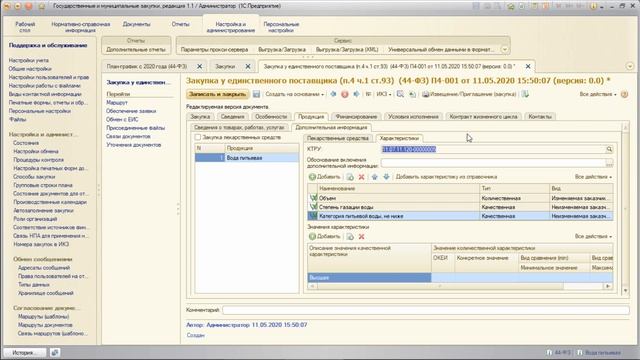Click row icon beside Степень газации воды

pyautogui.click(x=313, y=207)
